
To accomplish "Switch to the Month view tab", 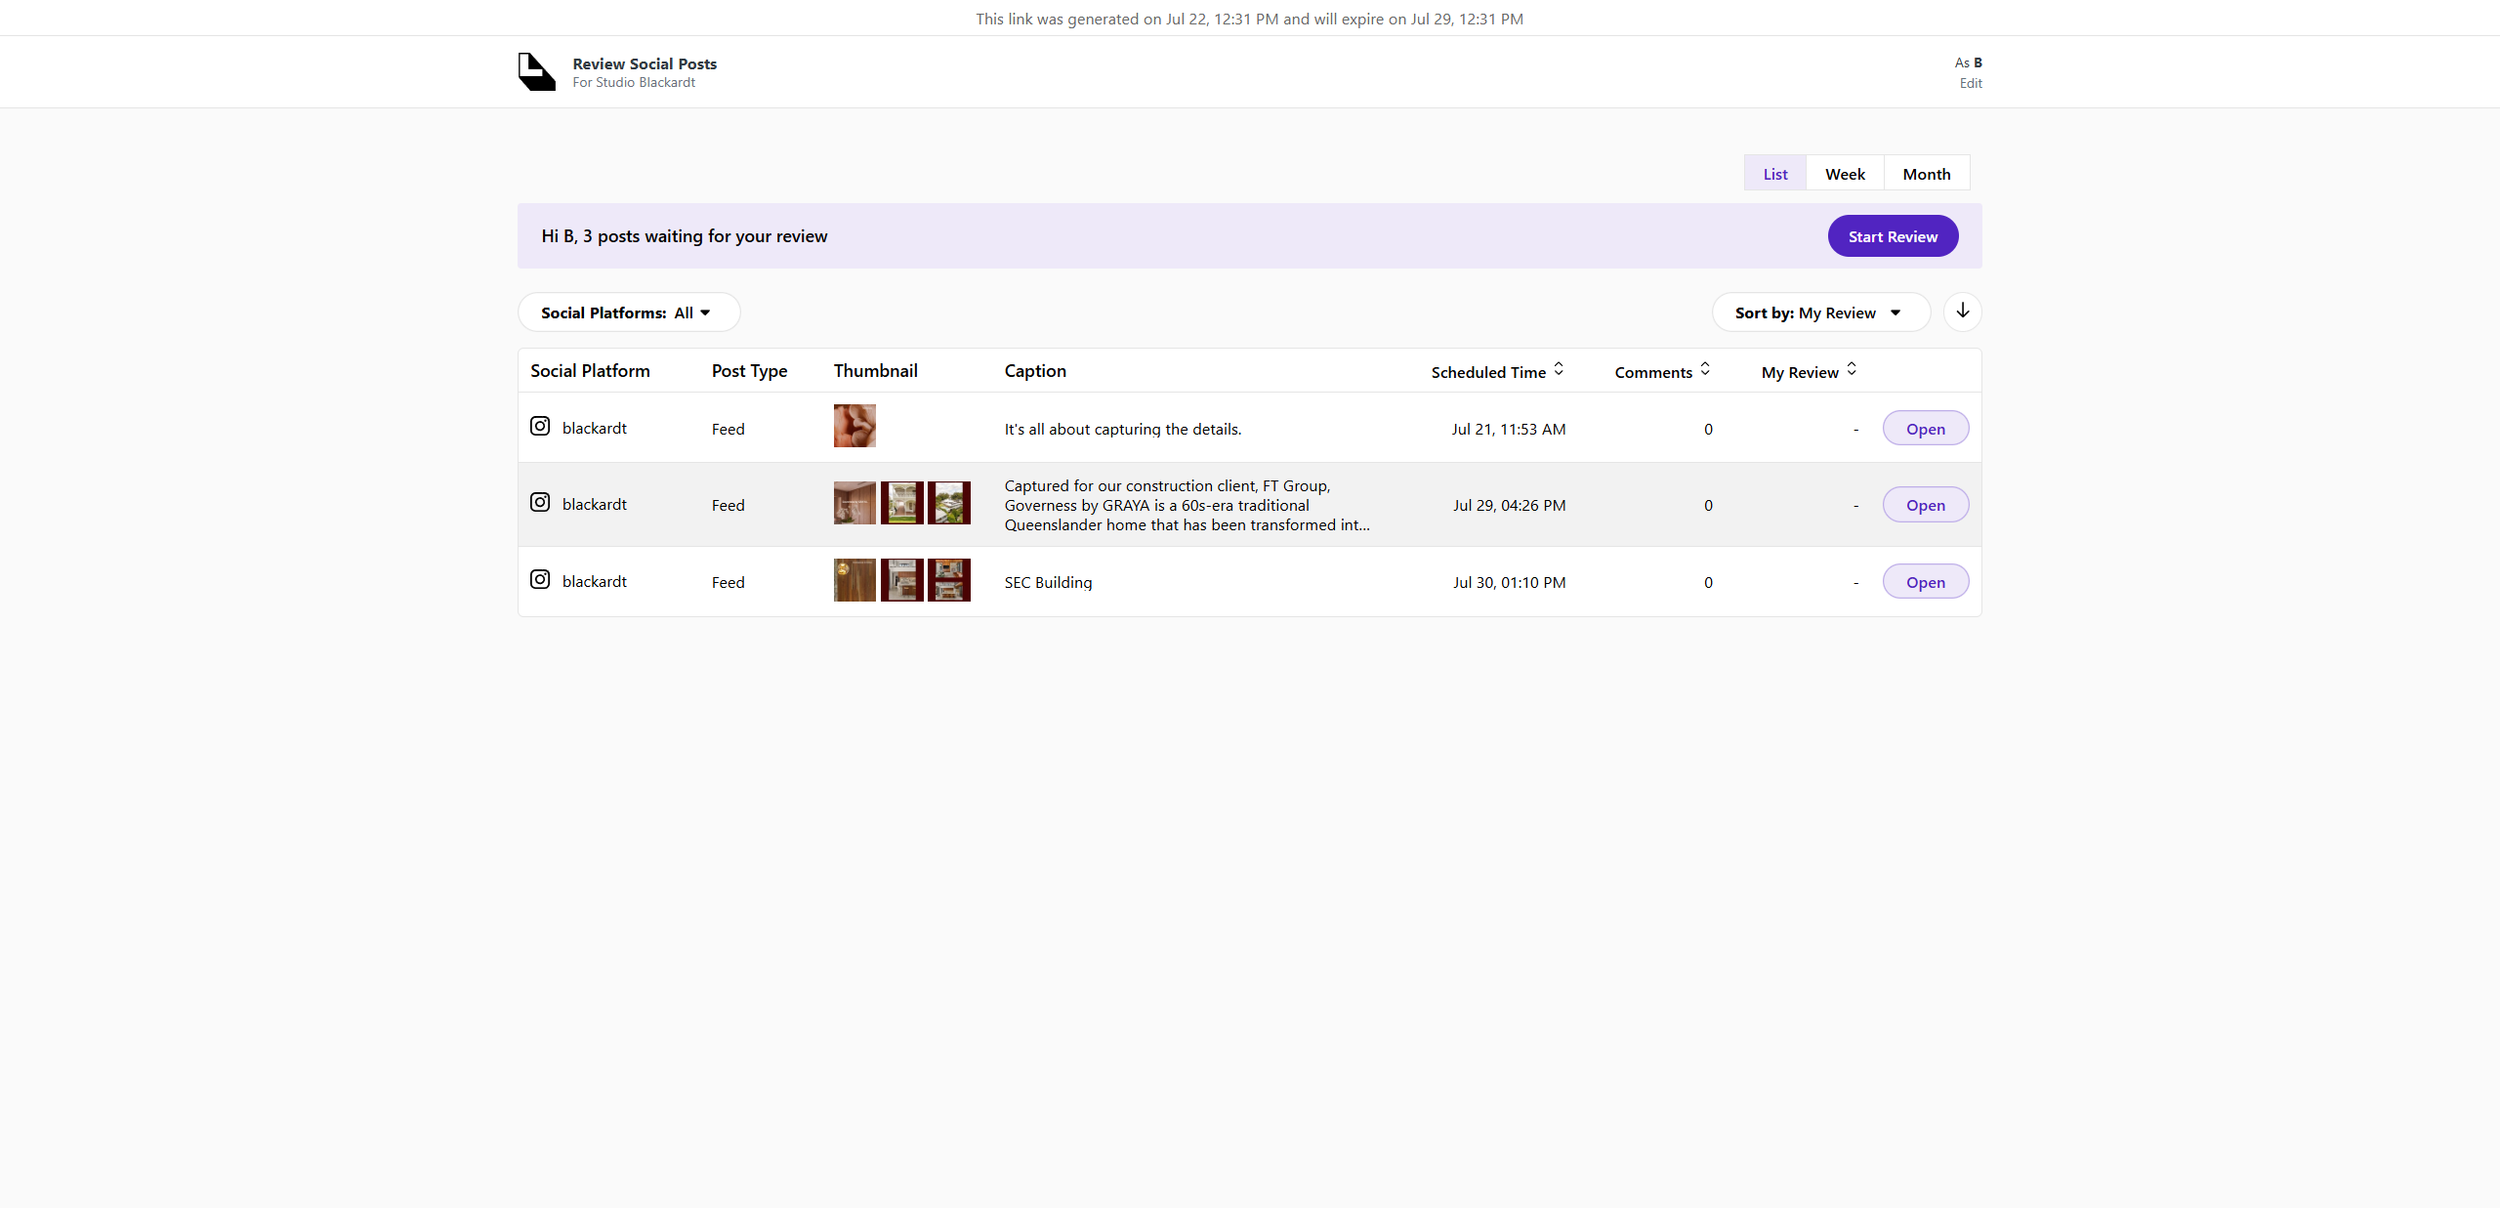I will coord(1926,174).
